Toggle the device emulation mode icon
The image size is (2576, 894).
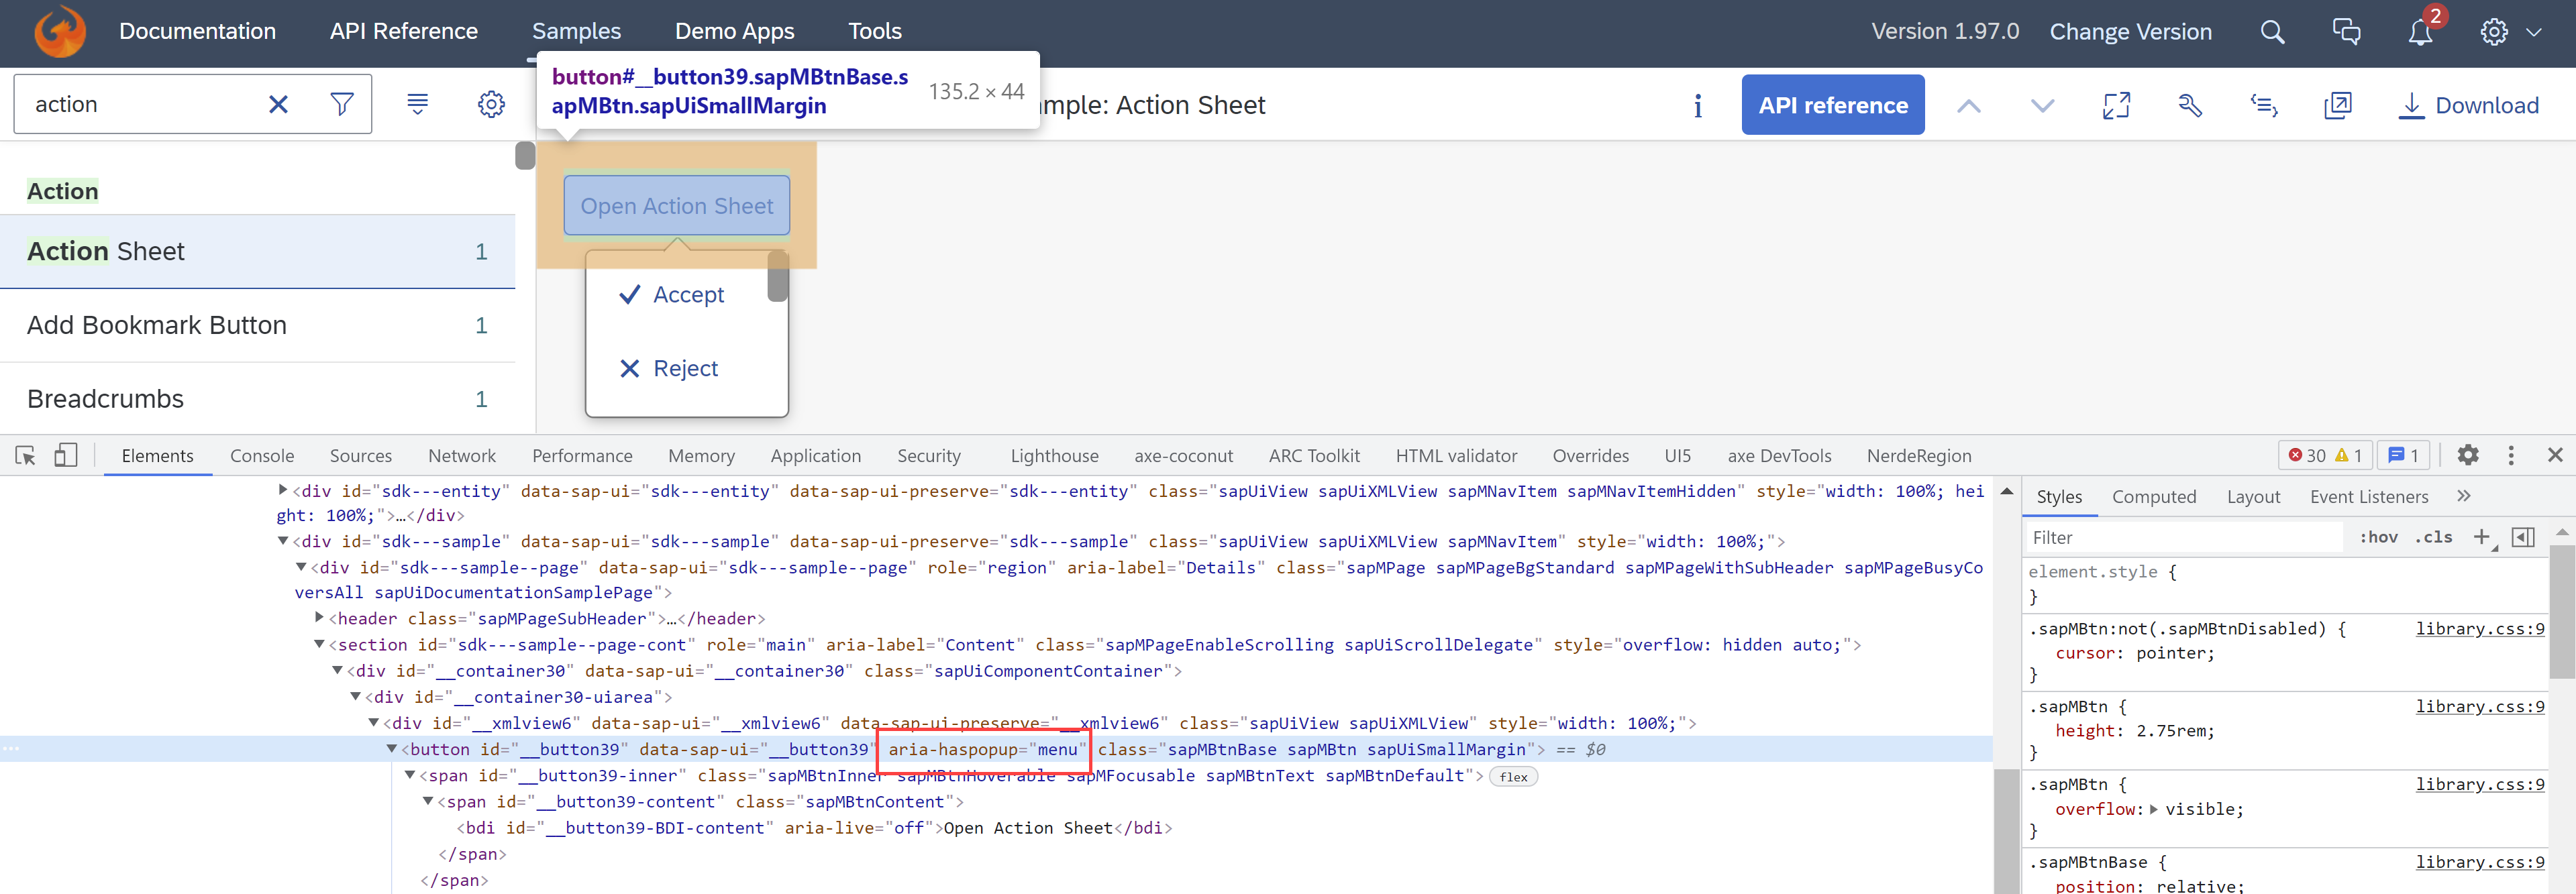point(64,455)
